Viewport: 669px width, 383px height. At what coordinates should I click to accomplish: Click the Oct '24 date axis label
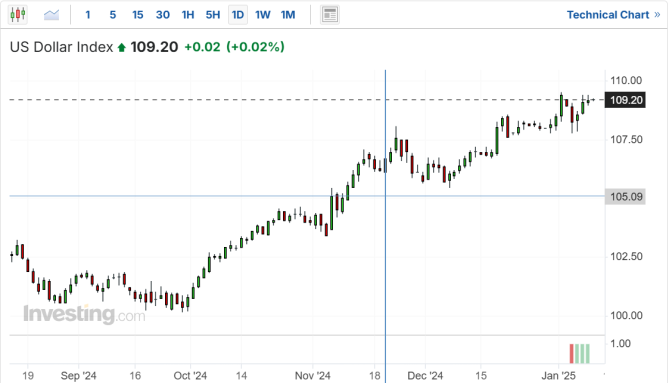(190, 376)
